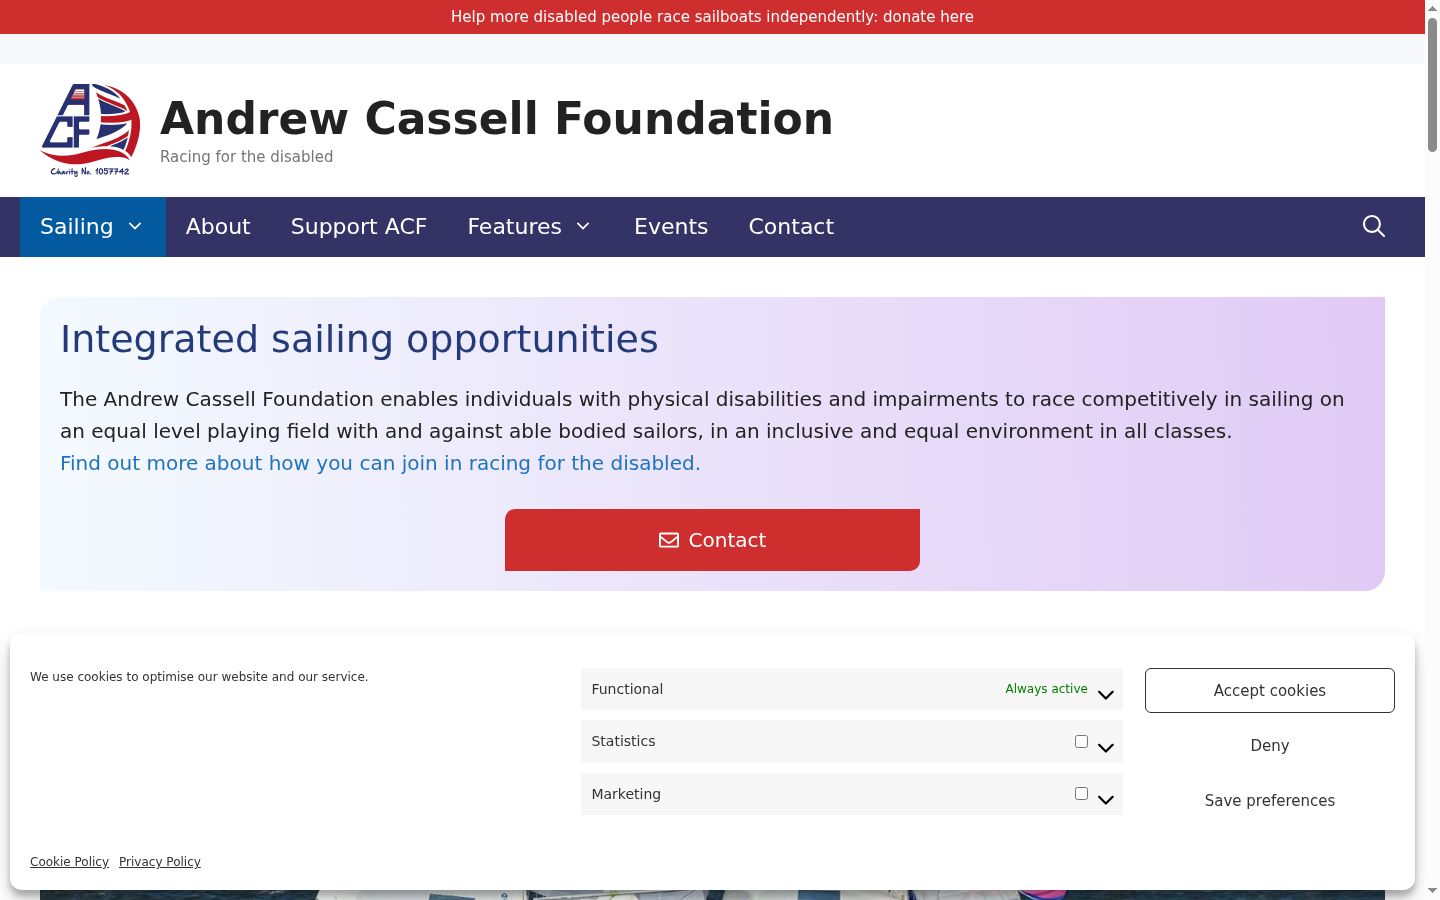The width and height of the screenshot is (1440, 900).
Task: Select Contact in the navigation bar
Action: click(x=791, y=227)
